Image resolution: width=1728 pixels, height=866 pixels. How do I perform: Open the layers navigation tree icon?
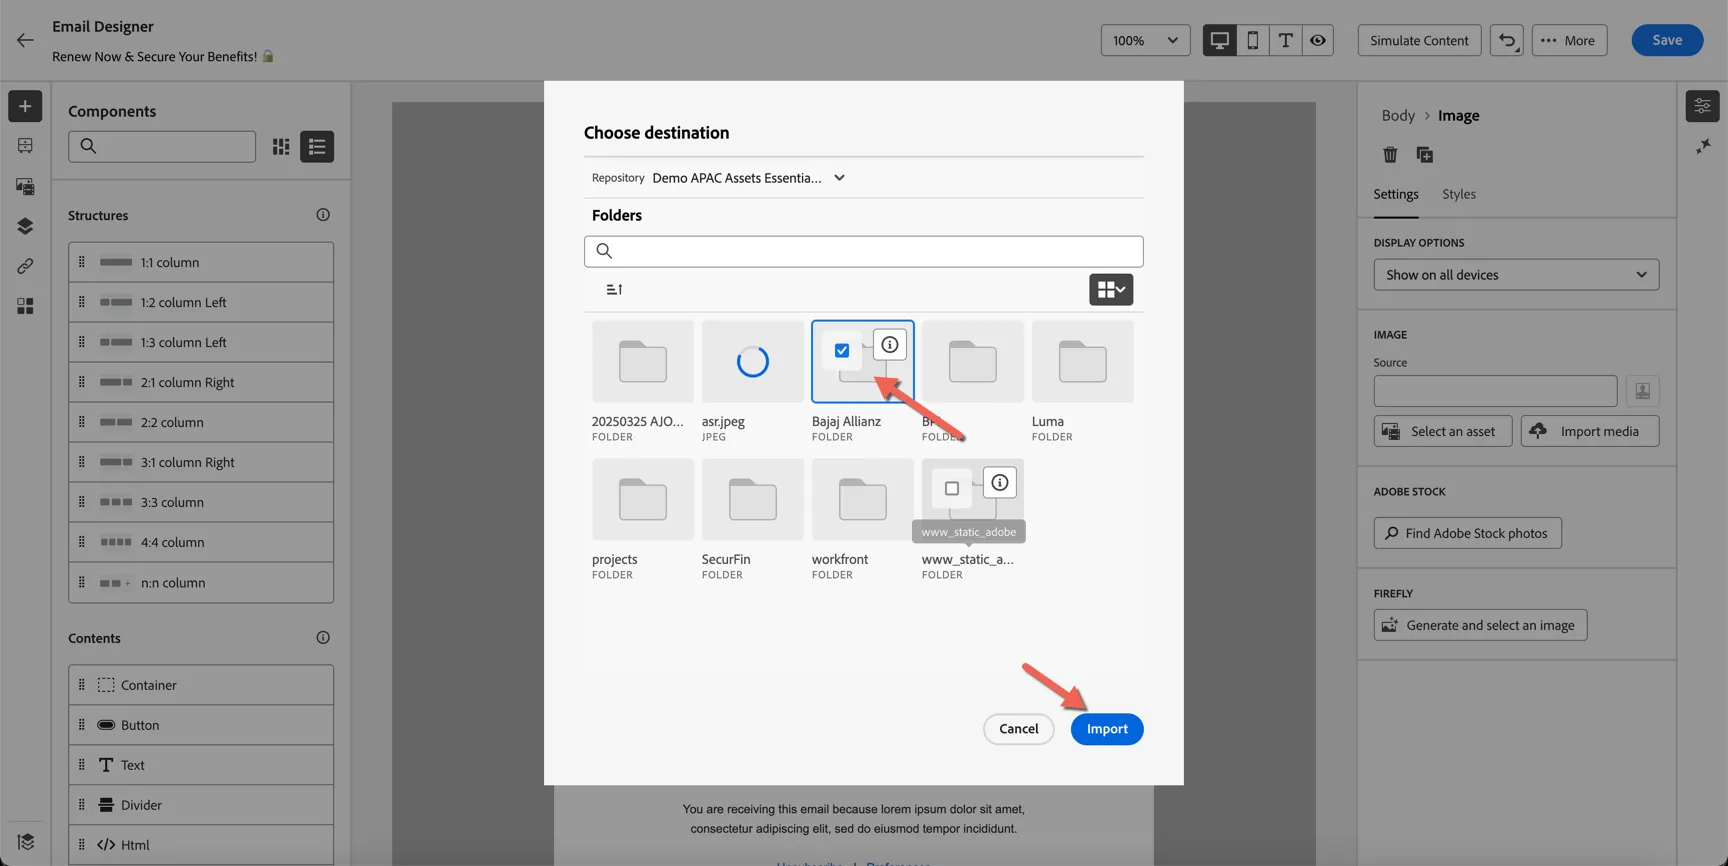tap(25, 226)
